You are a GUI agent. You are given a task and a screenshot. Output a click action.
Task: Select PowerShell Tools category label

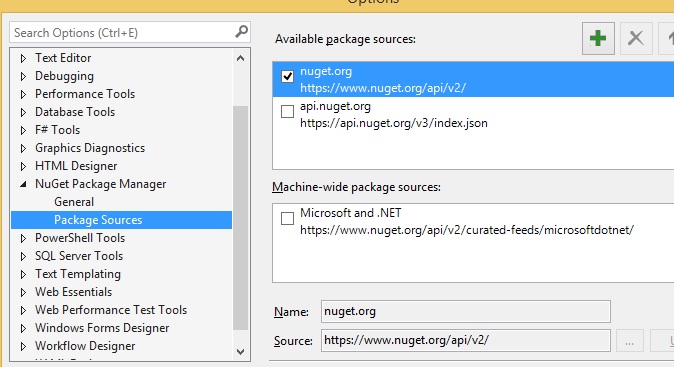point(80,238)
